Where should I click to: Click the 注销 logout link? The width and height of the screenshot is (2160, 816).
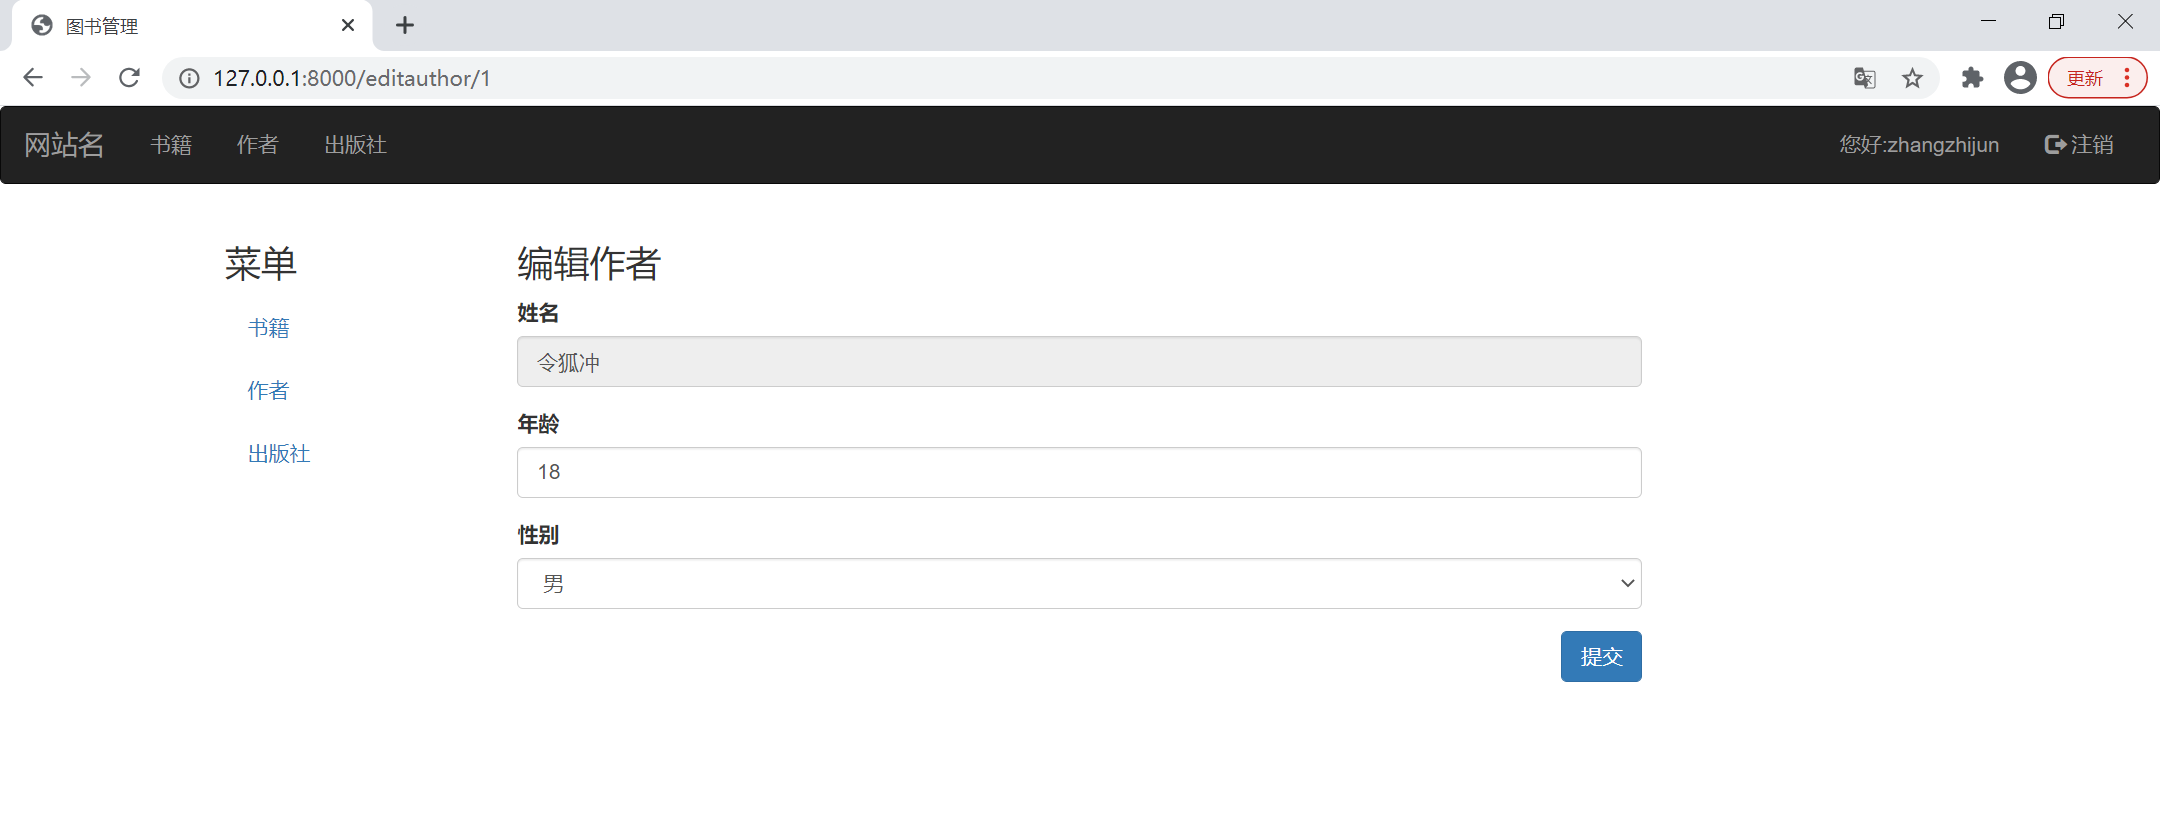pyautogui.click(x=2079, y=145)
